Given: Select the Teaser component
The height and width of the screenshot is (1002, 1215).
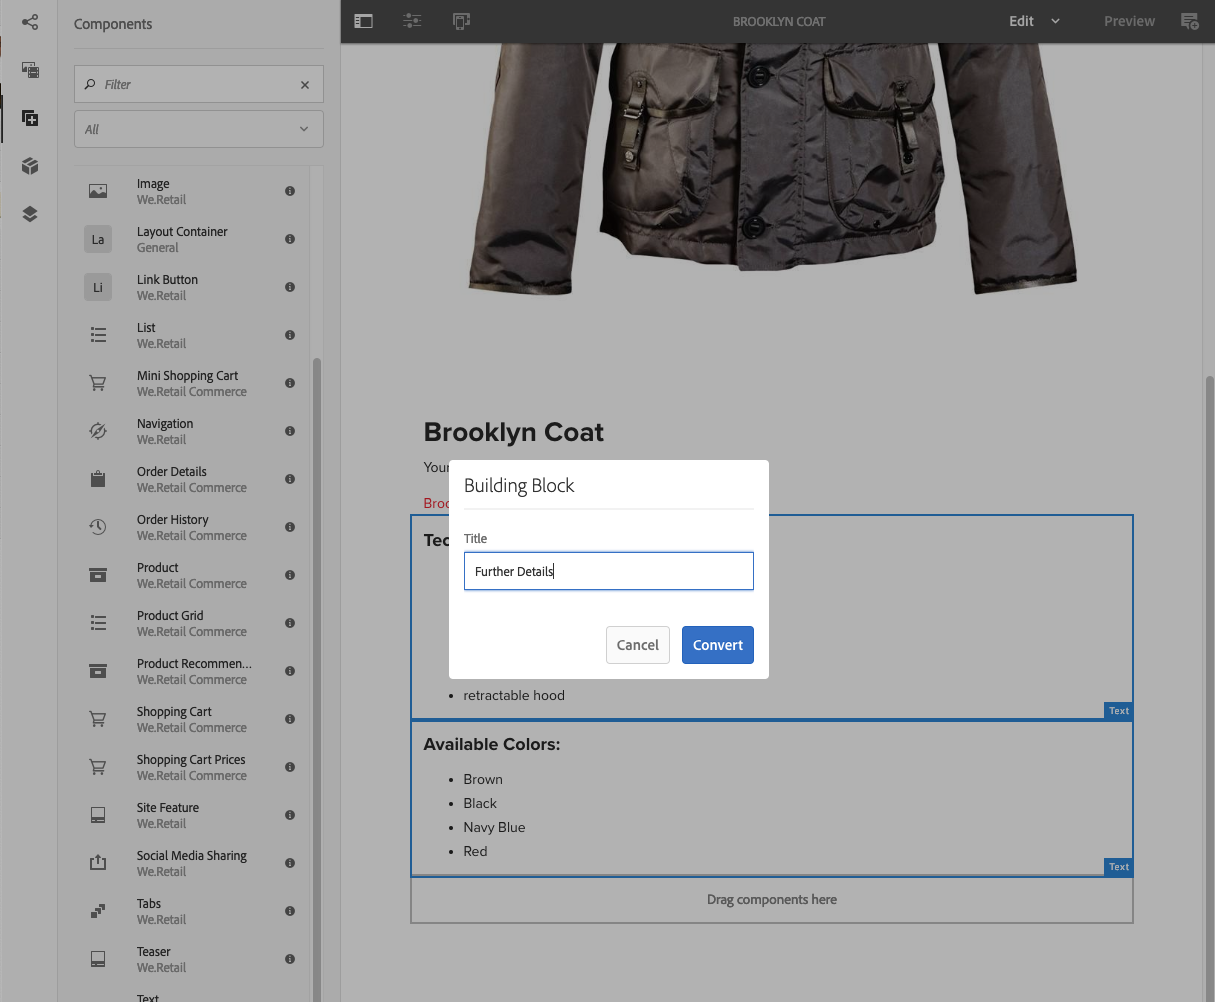Looking at the screenshot, I should [191, 959].
